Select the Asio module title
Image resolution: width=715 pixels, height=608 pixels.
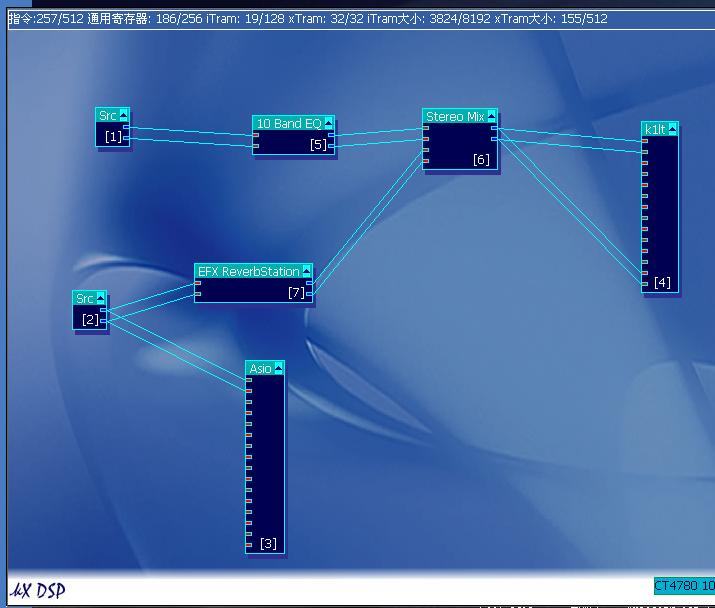pyautogui.click(x=260, y=368)
